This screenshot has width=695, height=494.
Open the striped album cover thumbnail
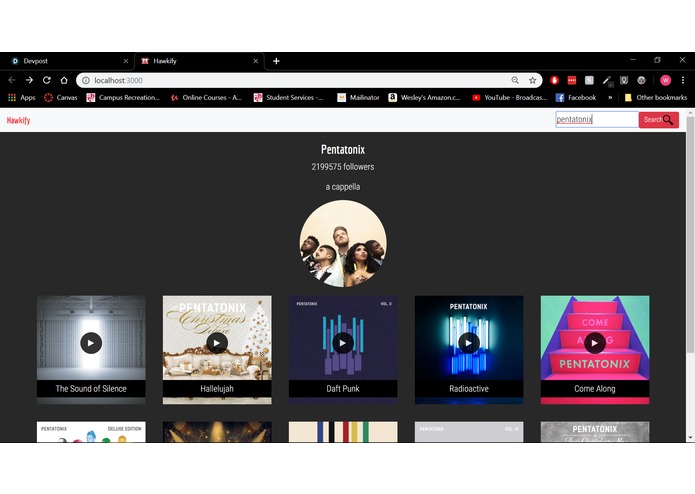click(343, 432)
